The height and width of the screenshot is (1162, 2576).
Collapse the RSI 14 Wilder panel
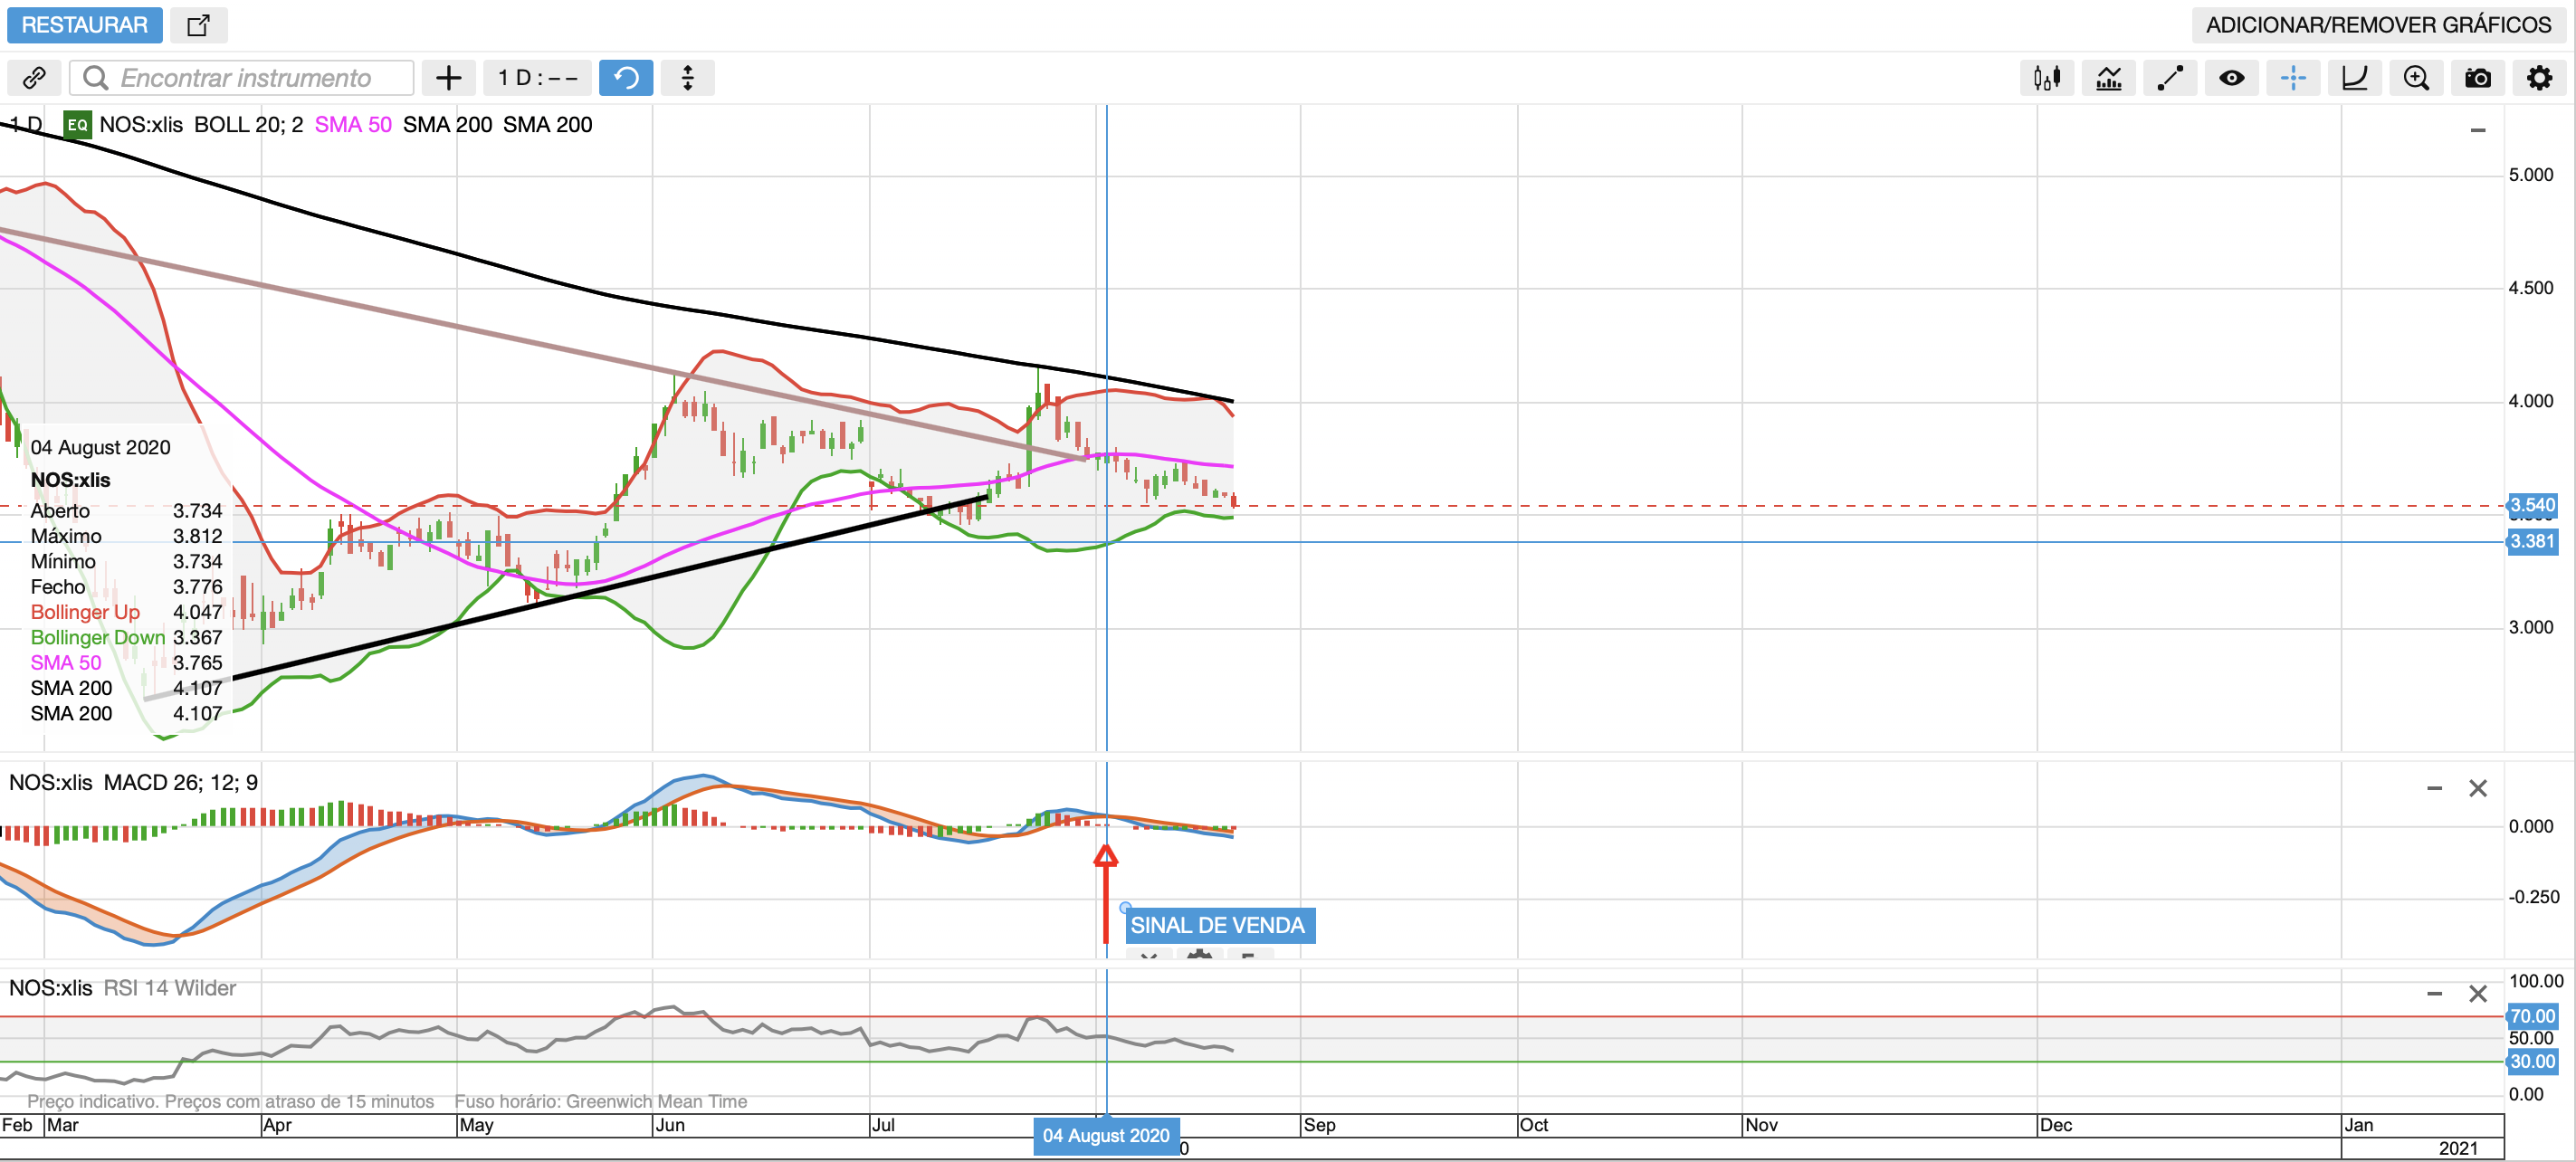(x=2434, y=994)
